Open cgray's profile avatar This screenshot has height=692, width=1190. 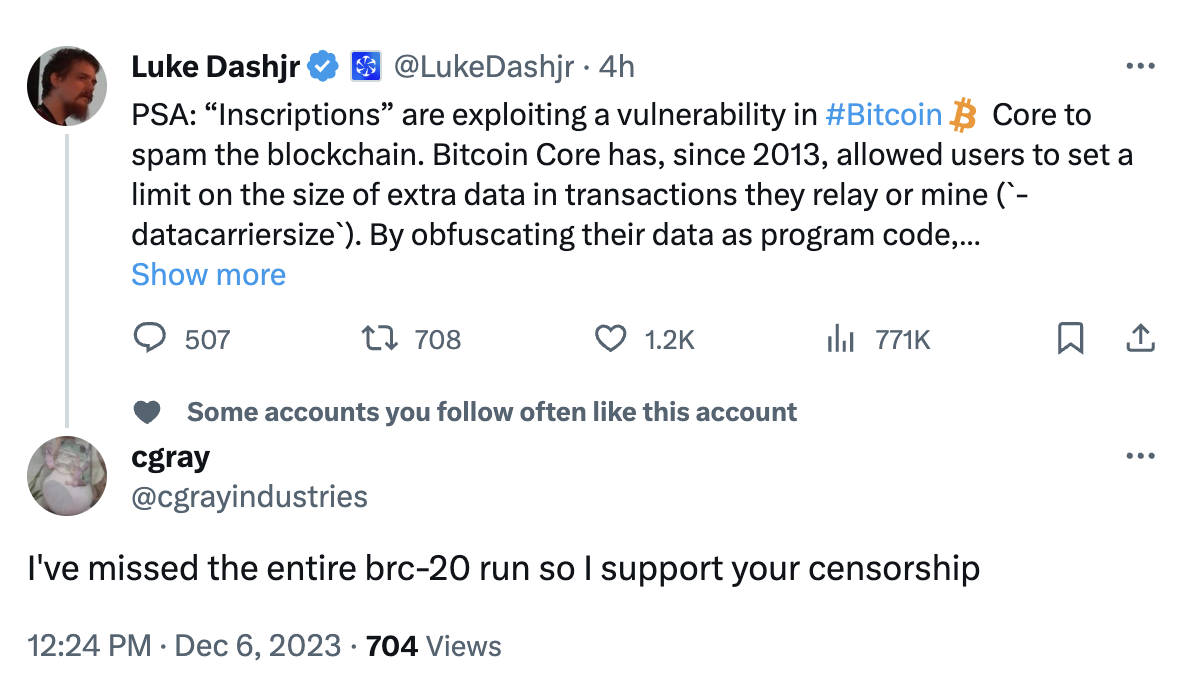pos(66,476)
